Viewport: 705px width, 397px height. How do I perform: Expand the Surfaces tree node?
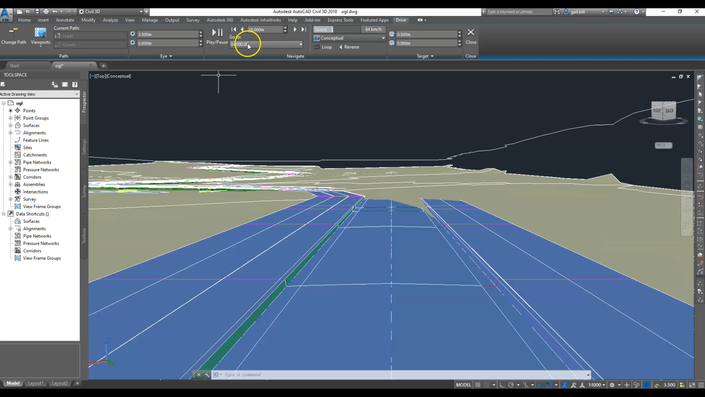(11, 125)
